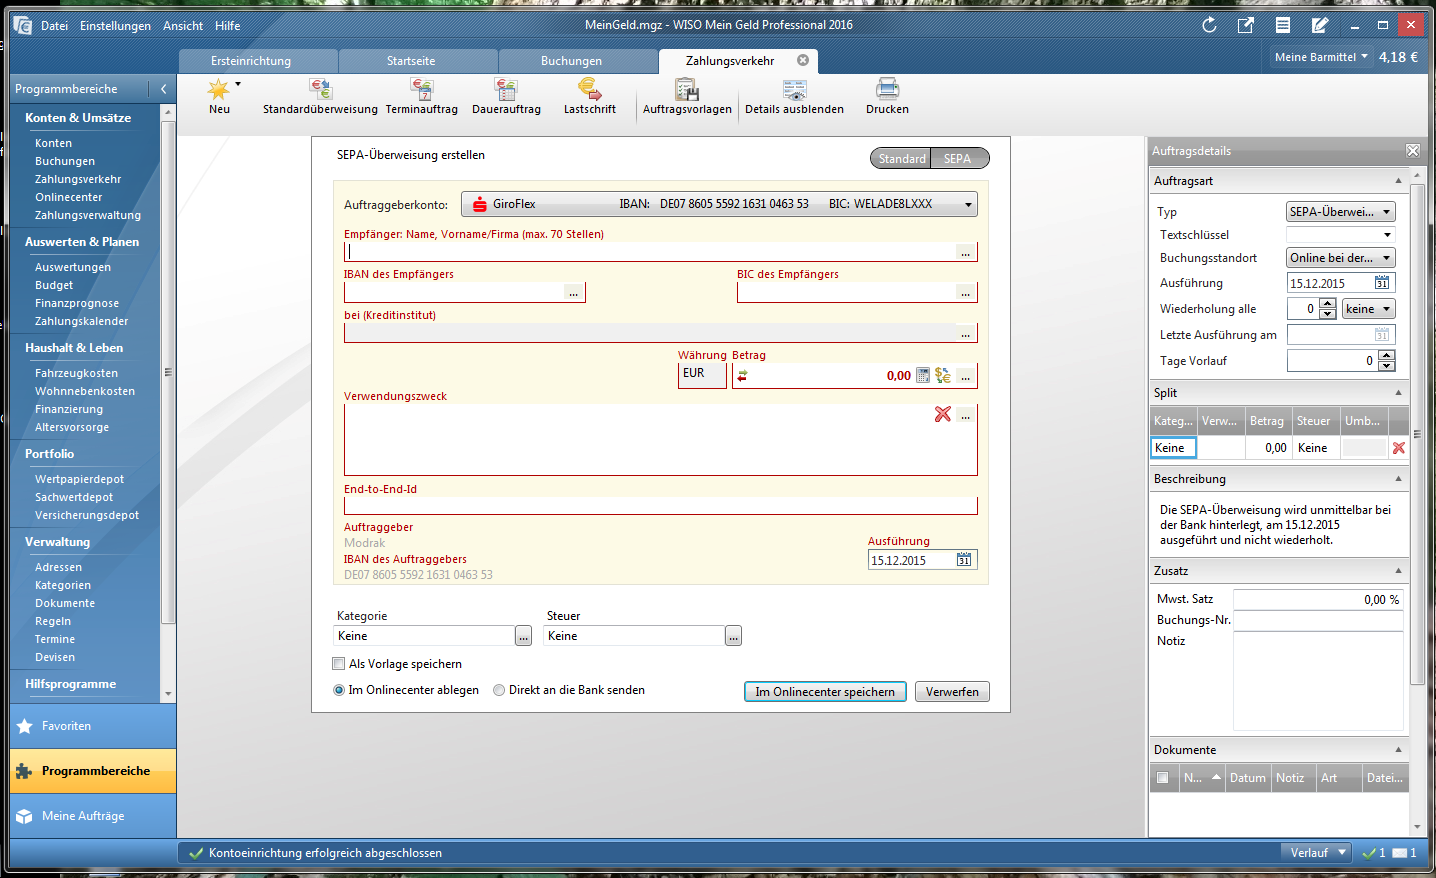1436x878 pixels.
Task: Open the calculator icon in Betrag field
Action: pos(923,376)
